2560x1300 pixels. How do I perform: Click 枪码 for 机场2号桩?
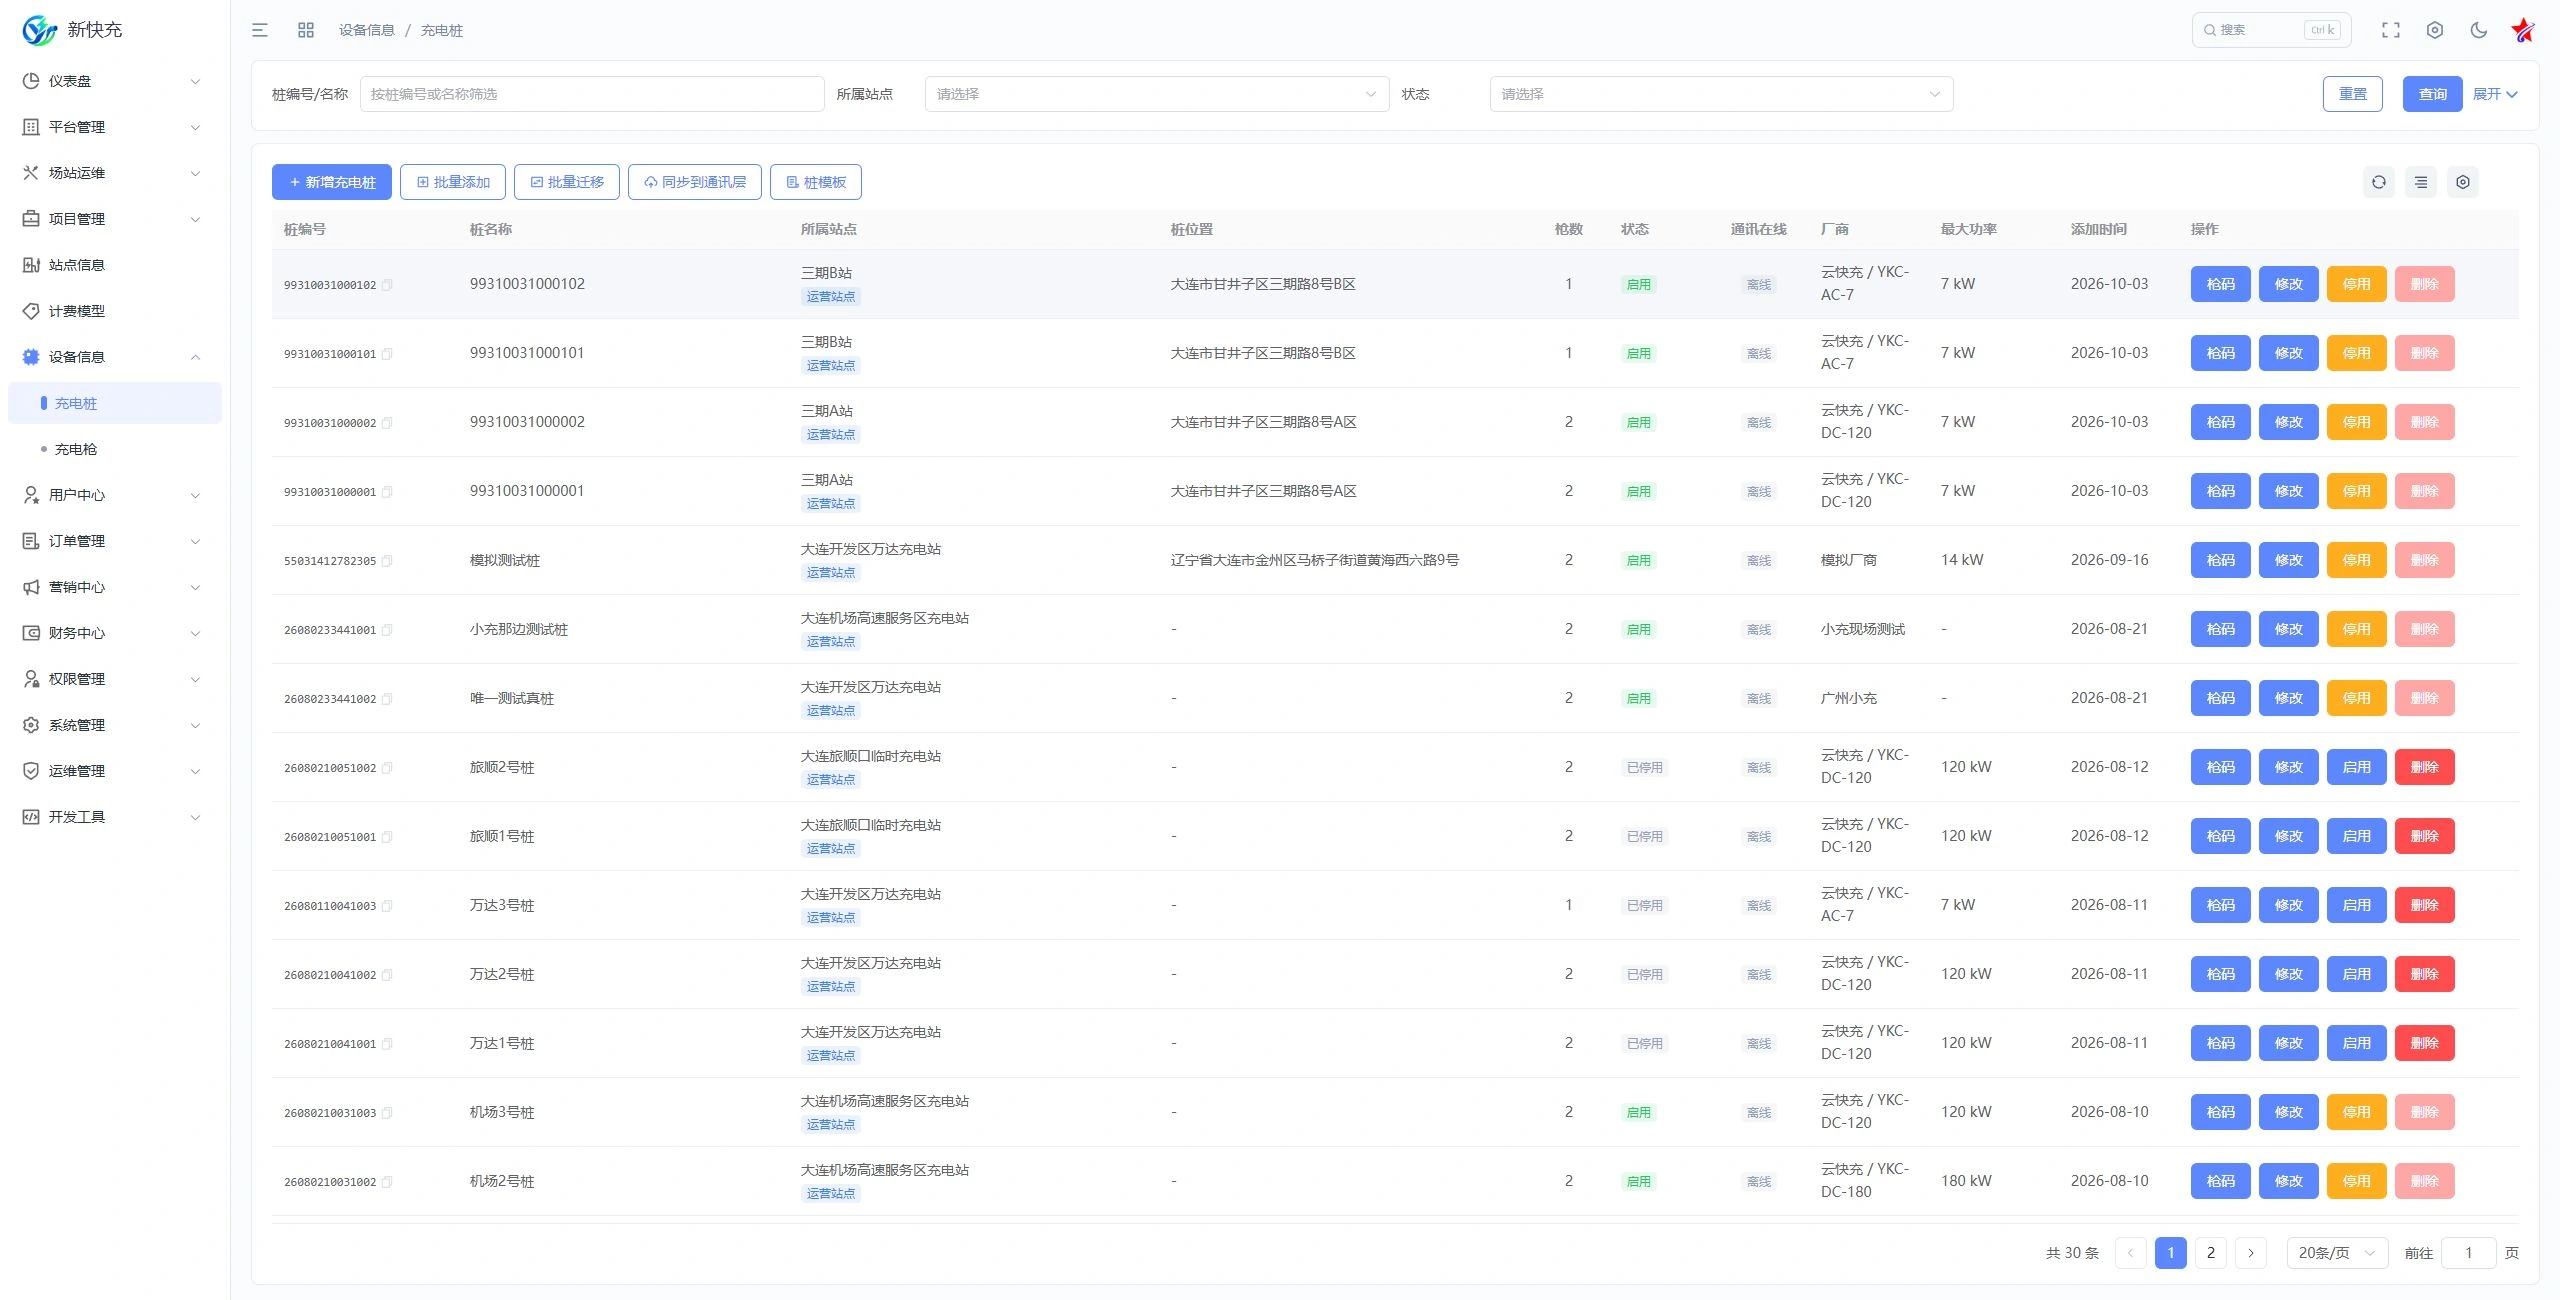tap(2221, 1181)
